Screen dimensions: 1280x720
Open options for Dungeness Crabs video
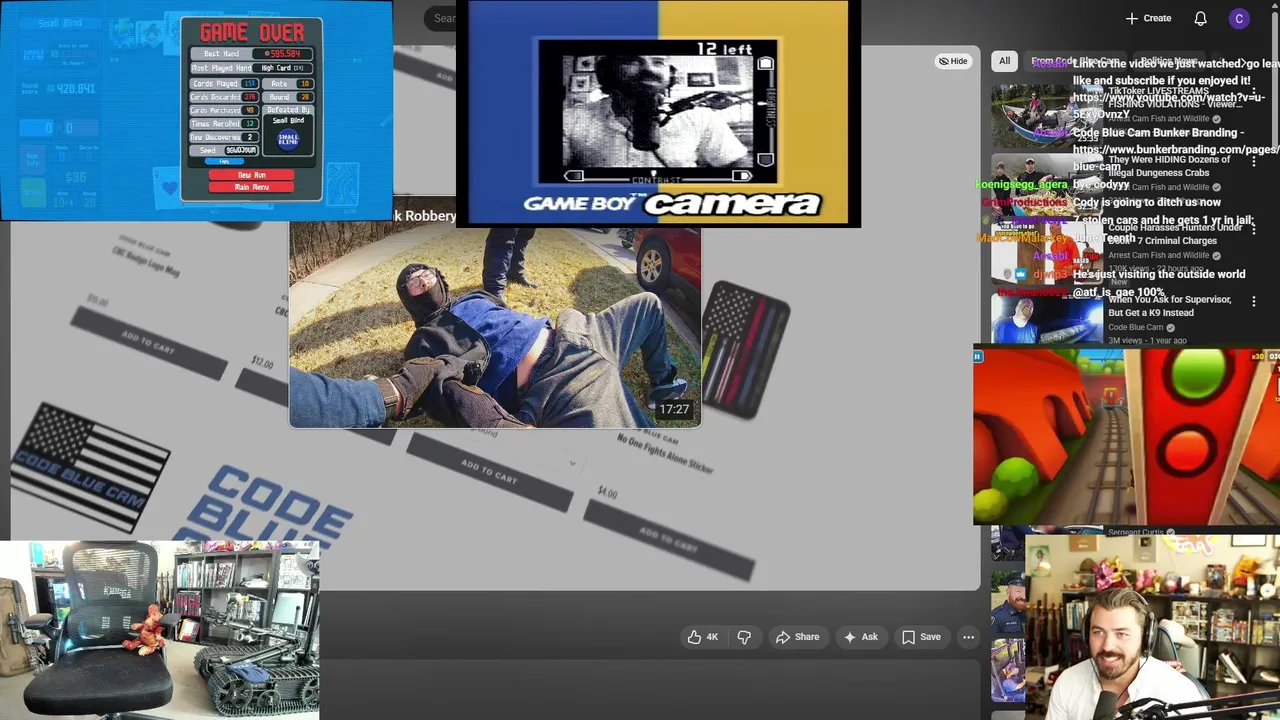tap(1254, 162)
